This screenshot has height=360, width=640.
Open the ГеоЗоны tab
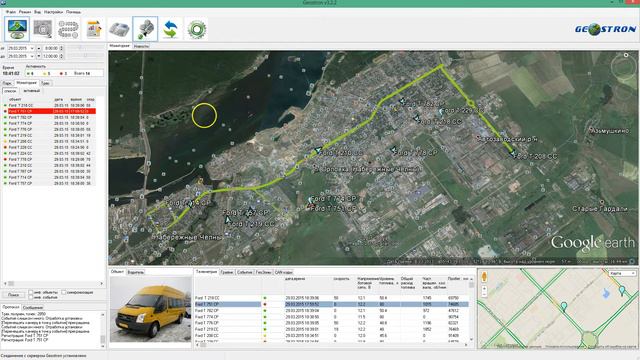click(264, 272)
